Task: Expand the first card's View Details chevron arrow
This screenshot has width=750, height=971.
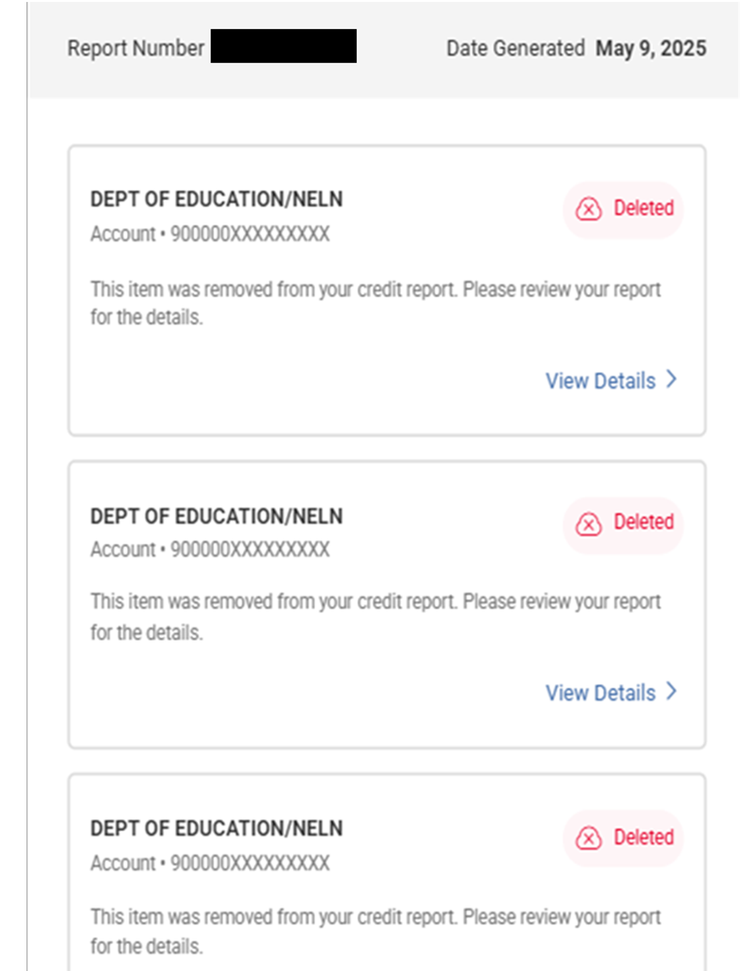Action: point(672,380)
